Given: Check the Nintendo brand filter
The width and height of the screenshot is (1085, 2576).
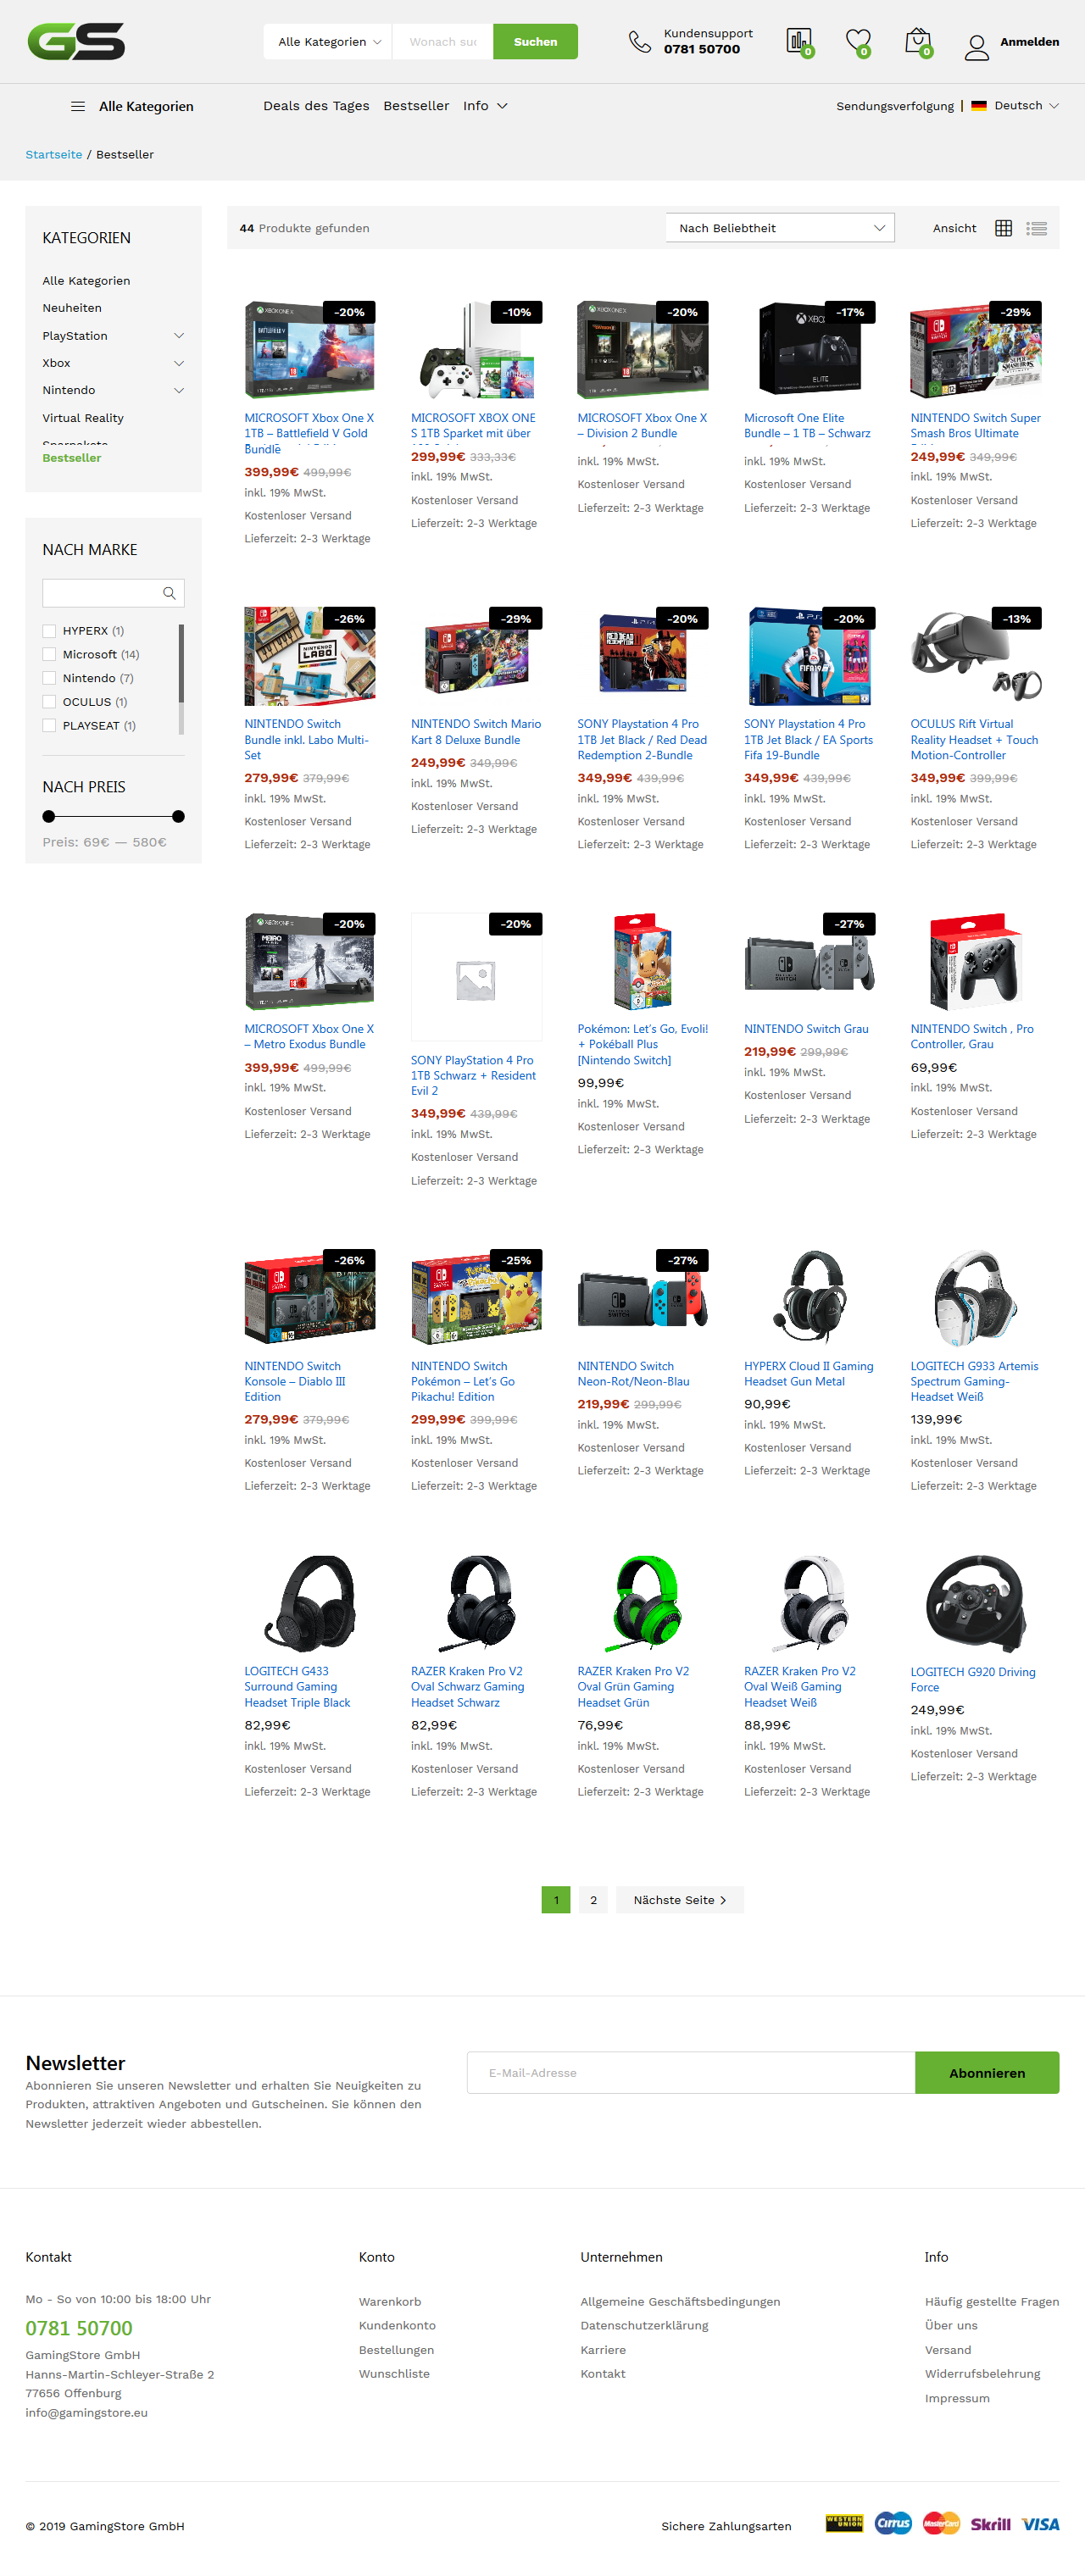Looking at the screenshot, I should tap(49, 678).
